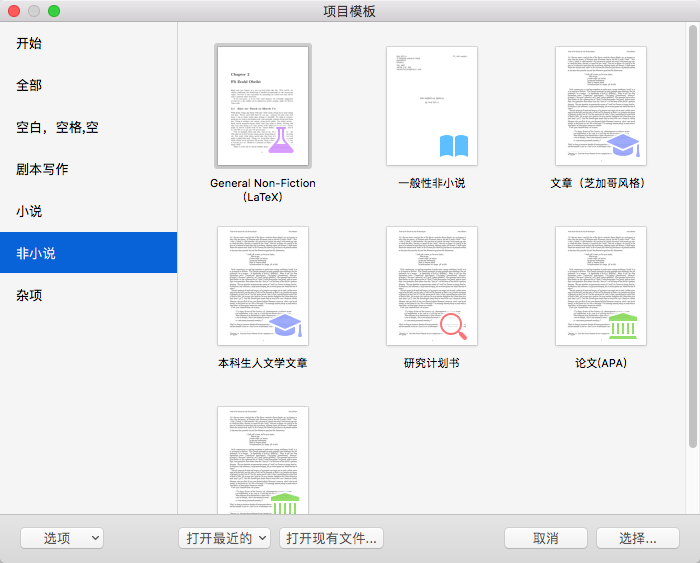
Task: Click the green zoom window button
Action: [54, 11]
